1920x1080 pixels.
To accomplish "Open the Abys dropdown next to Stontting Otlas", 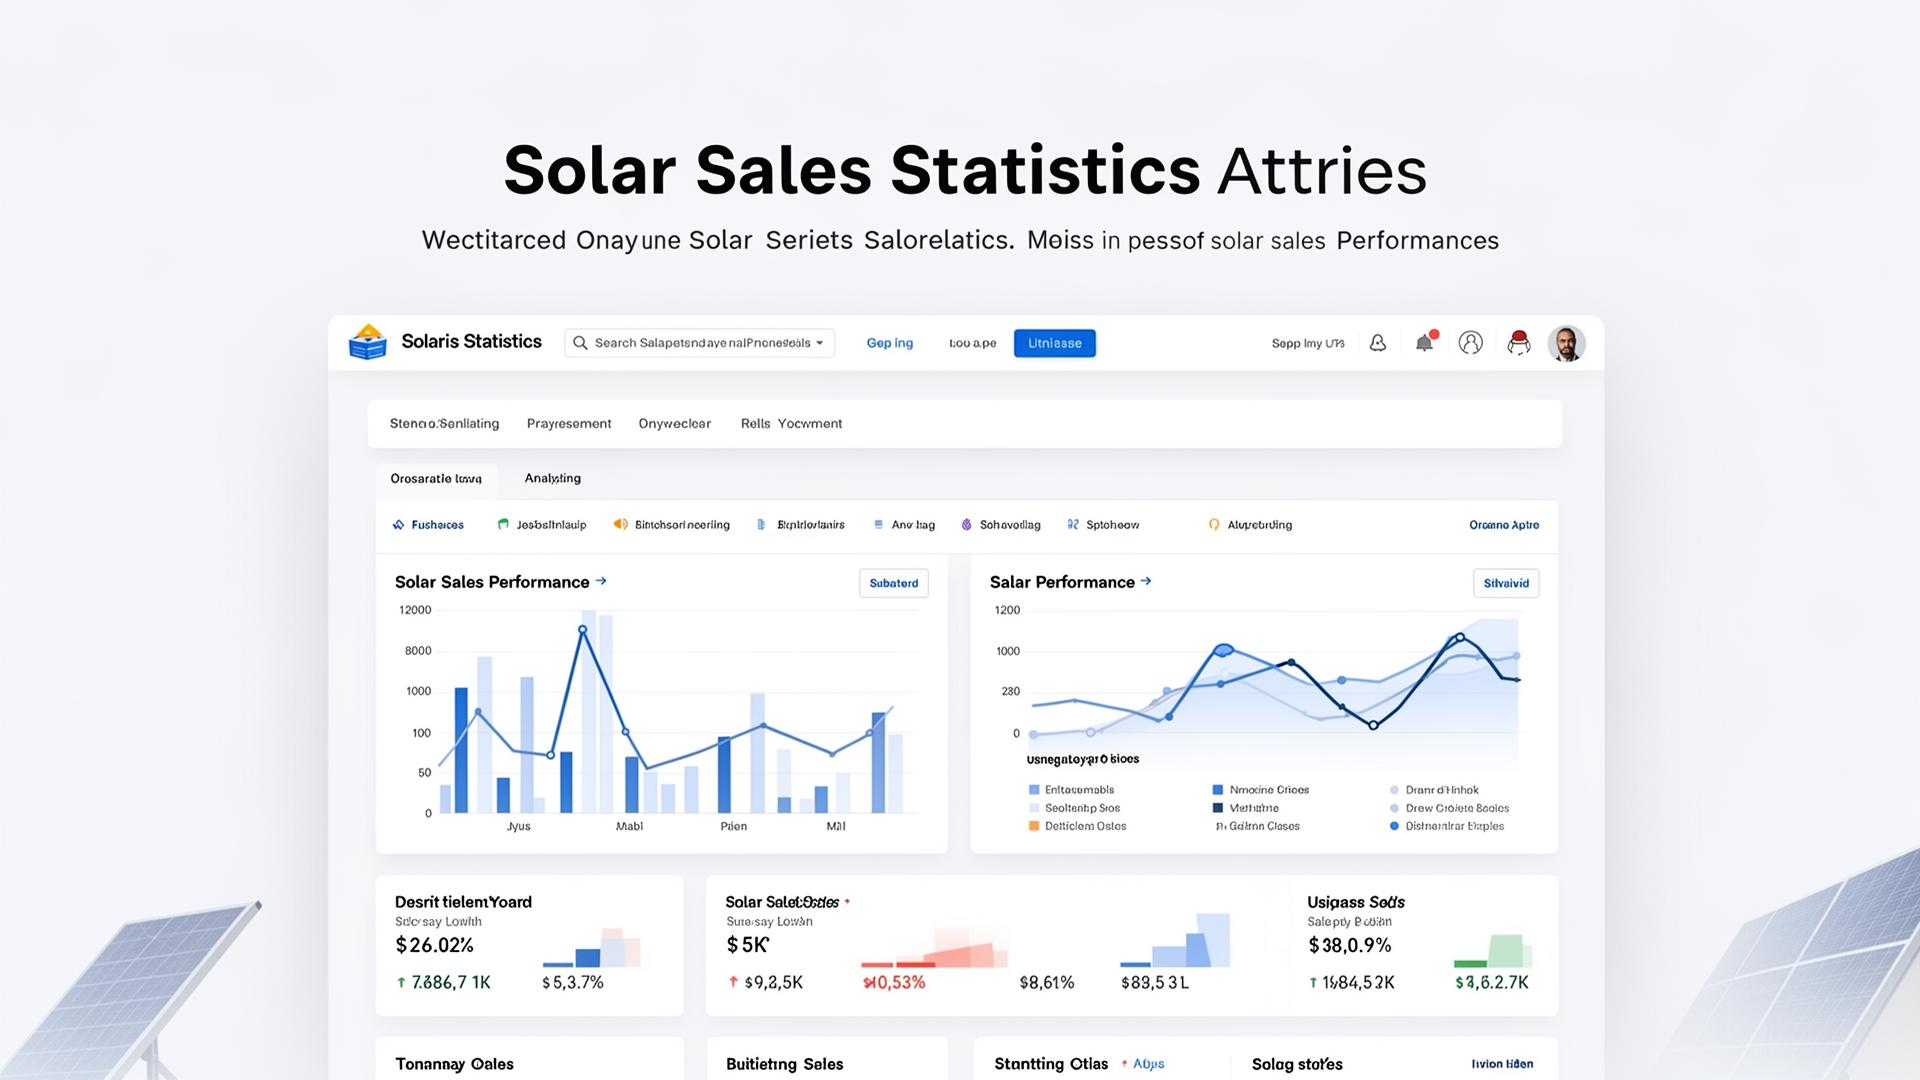I will pos(1148,1064).
